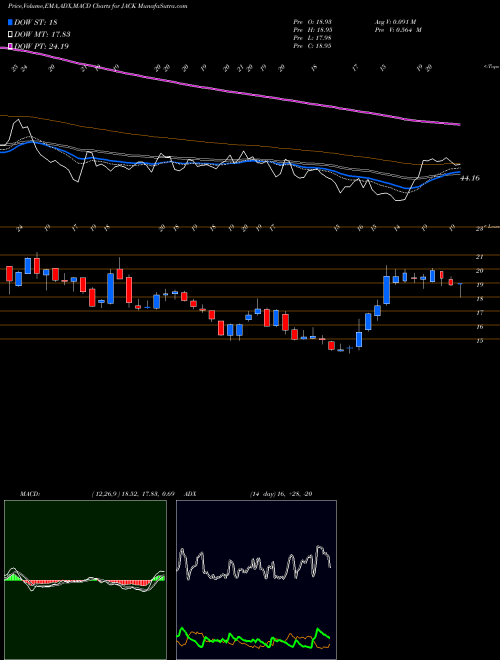Click the green +DI line in ADX panel
The image size is (500, 660).
(253, 640)
